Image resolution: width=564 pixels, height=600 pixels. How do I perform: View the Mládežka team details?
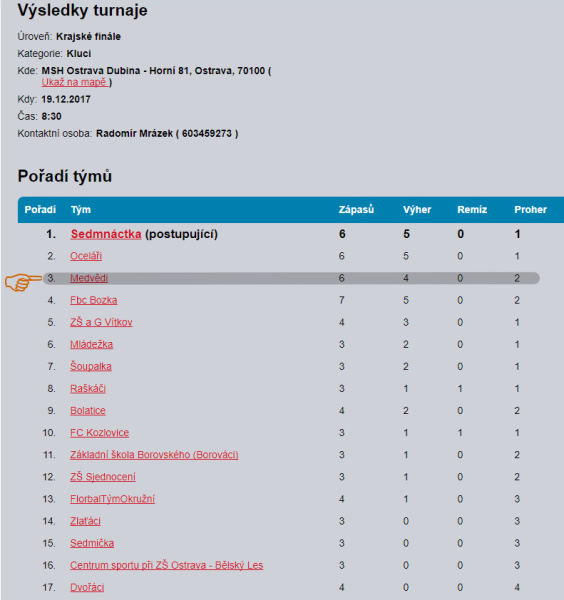pyautogui.click(x=91, y=344)
